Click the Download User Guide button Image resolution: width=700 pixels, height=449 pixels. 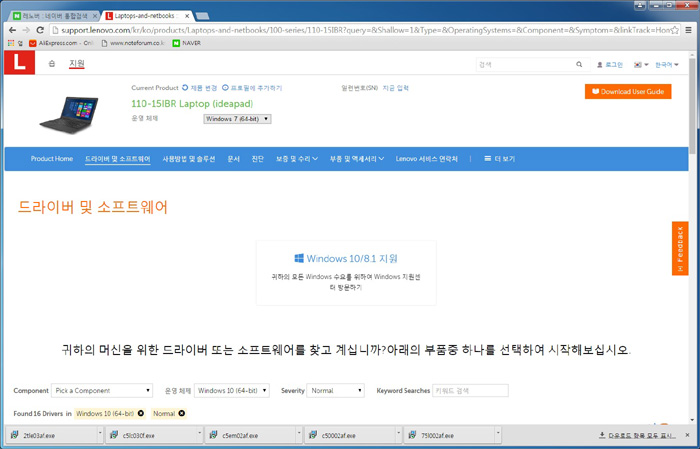pyautogui.click(x=628, y=91)
